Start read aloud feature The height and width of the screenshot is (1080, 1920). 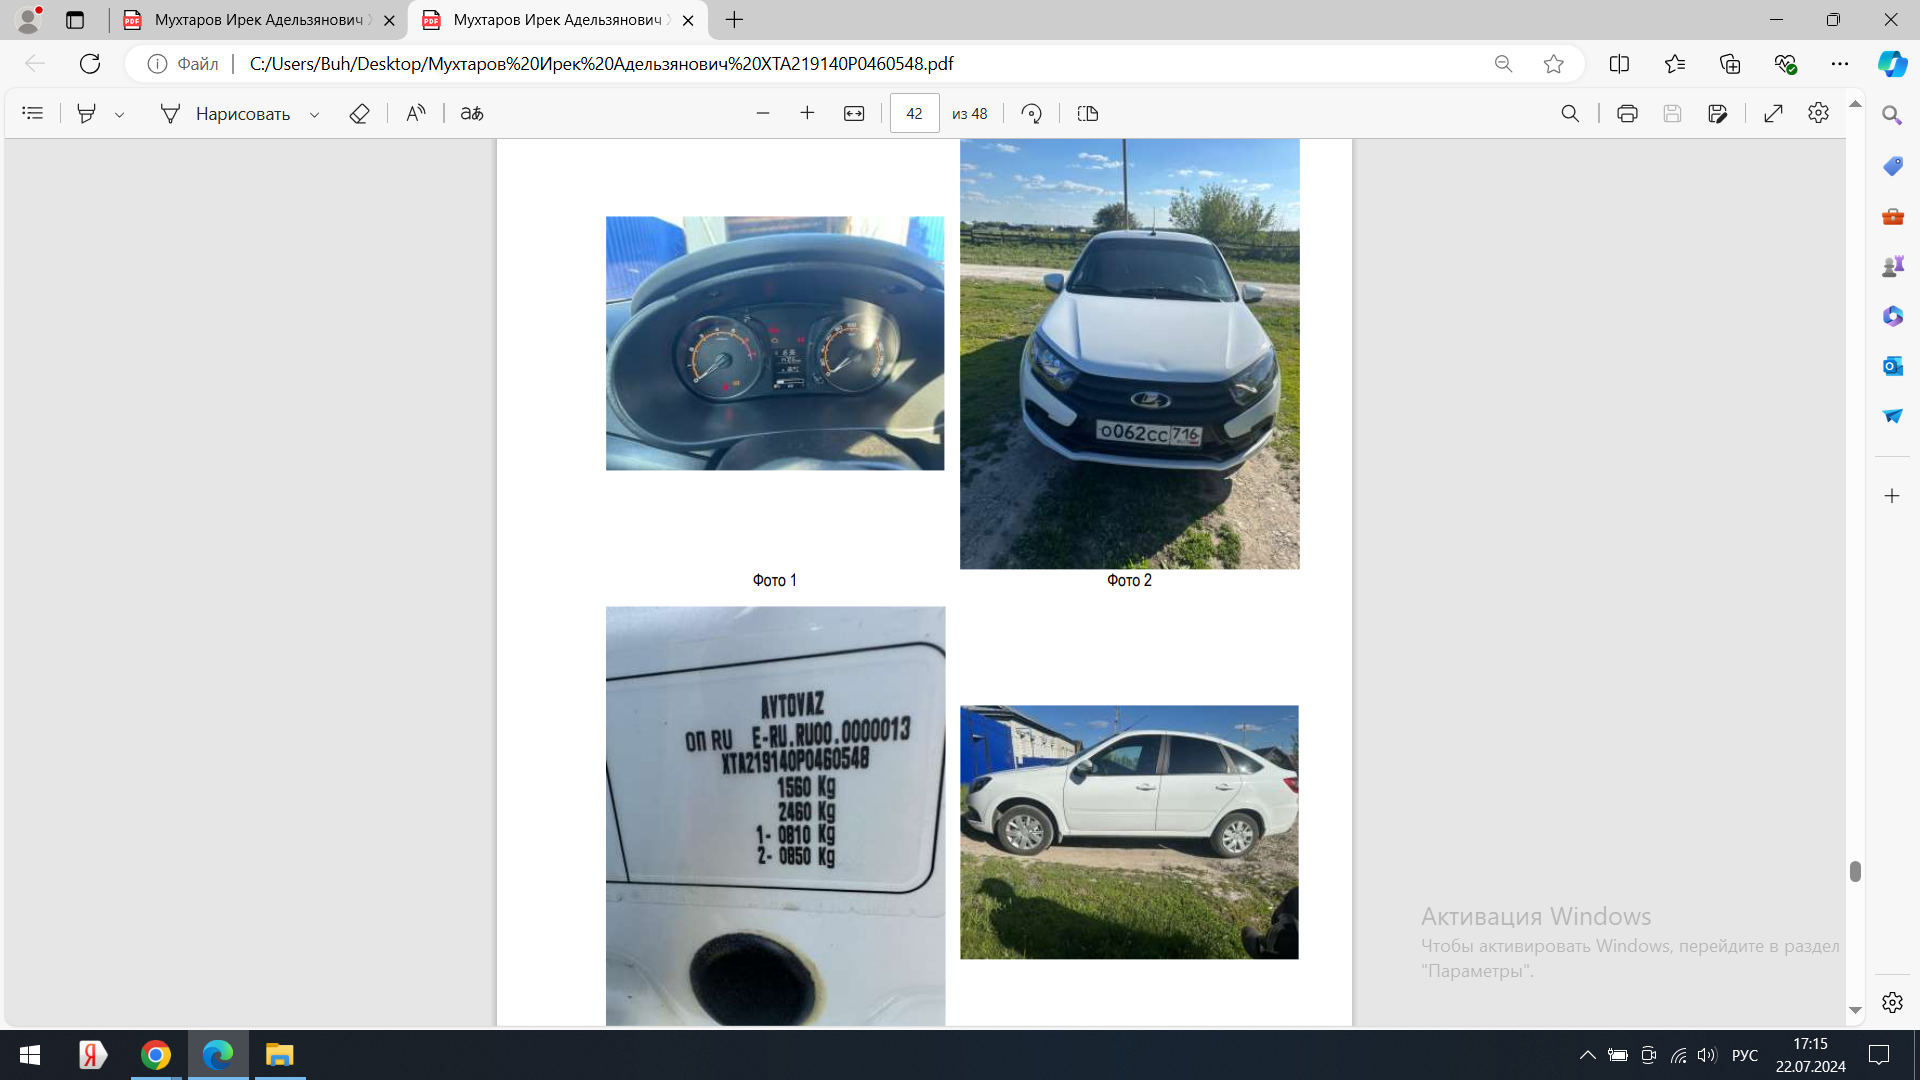coord(416,114)
